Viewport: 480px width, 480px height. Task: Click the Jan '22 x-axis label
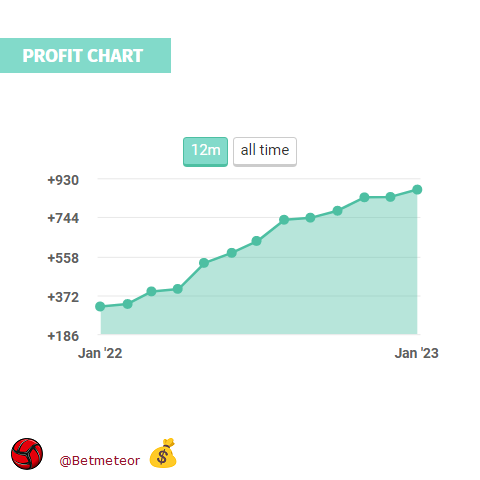[x=100, y=353]
